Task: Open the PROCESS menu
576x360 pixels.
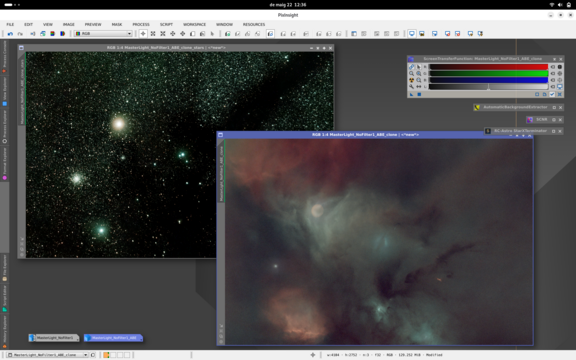Action: (141, 24)
